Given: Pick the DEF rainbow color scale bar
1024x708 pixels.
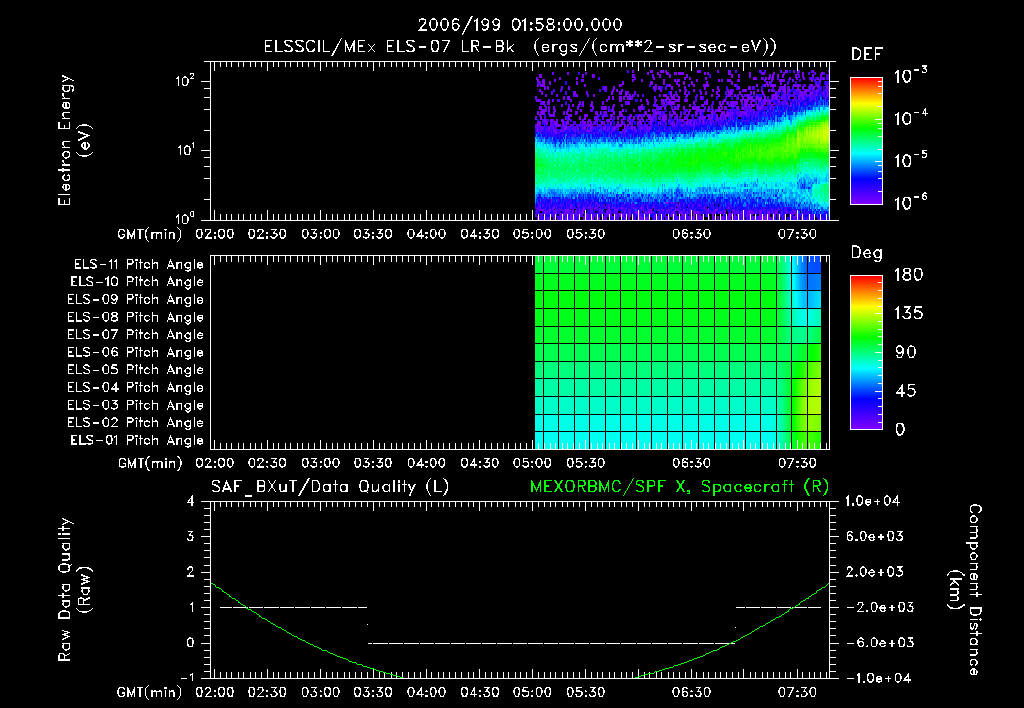Looking at the screenshot, I should (866, 141).
